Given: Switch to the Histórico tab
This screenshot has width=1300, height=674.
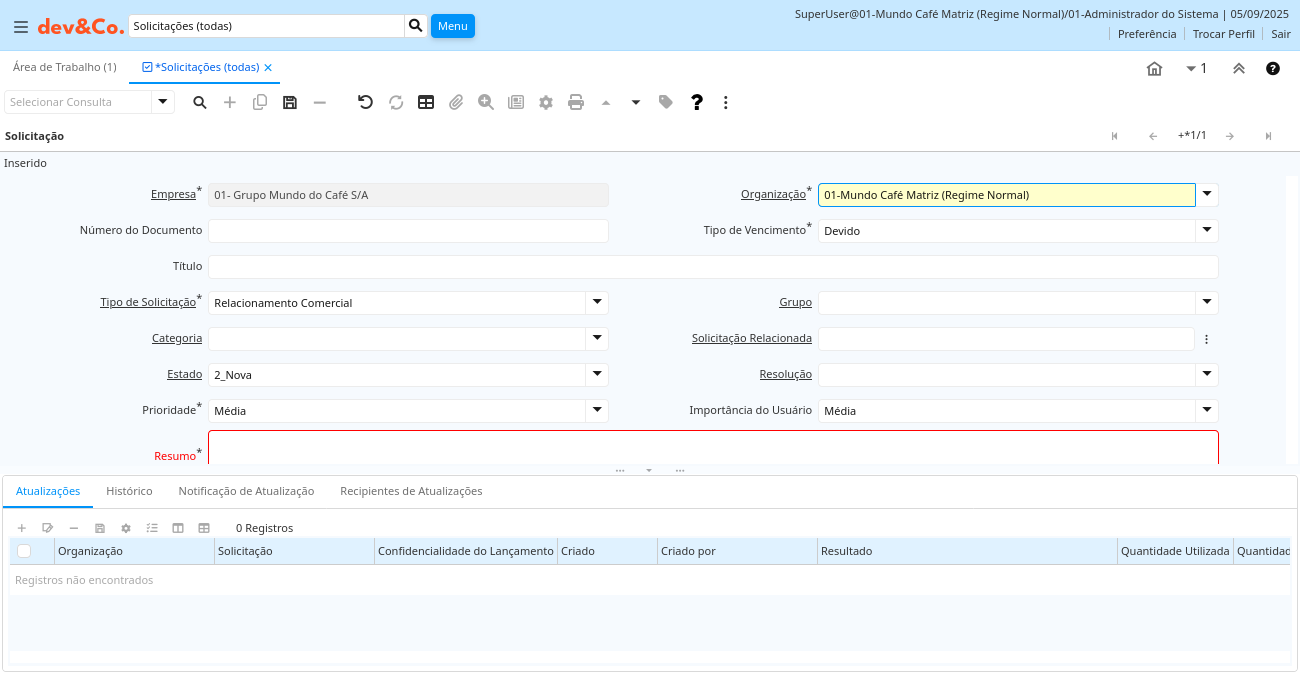Looking at the screenshot, I should coord(129,491).
